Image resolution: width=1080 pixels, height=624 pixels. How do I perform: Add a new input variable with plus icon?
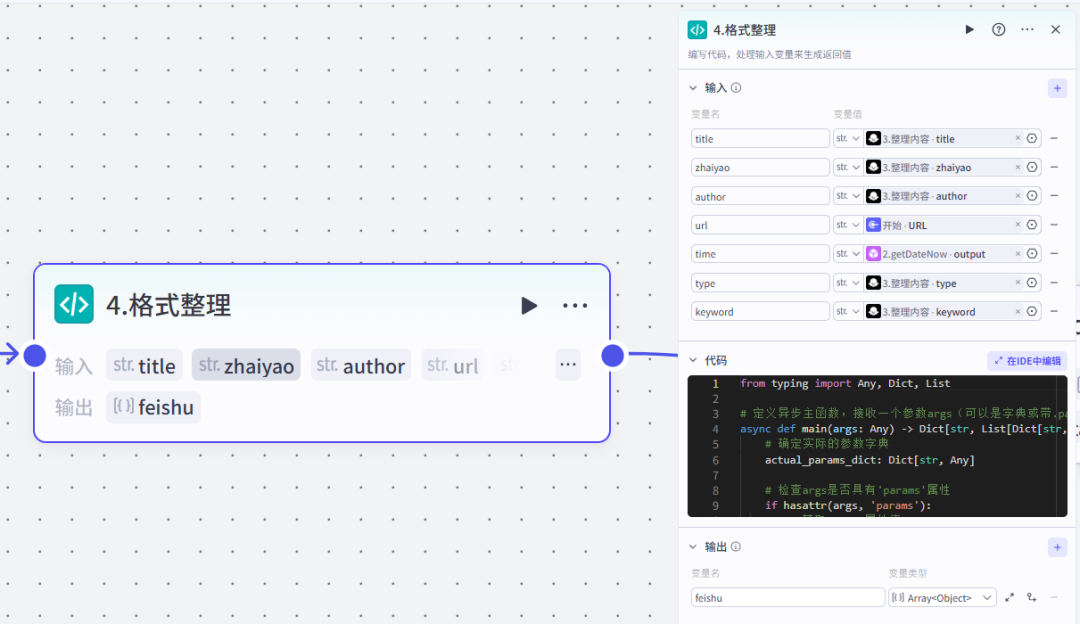[1057, 88]
